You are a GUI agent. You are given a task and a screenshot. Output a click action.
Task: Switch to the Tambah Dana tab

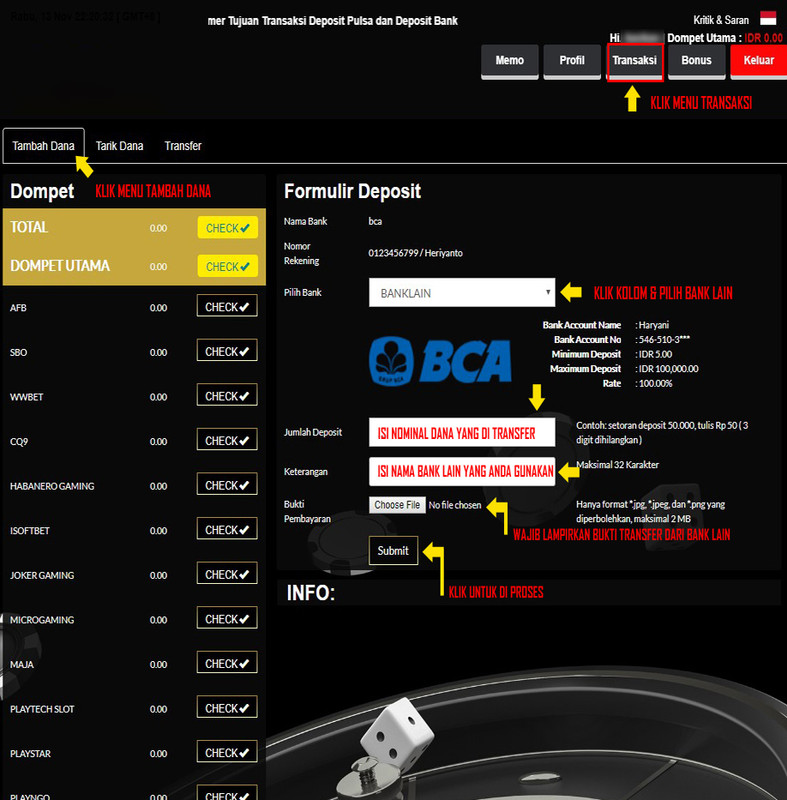(x=43, y=146)
